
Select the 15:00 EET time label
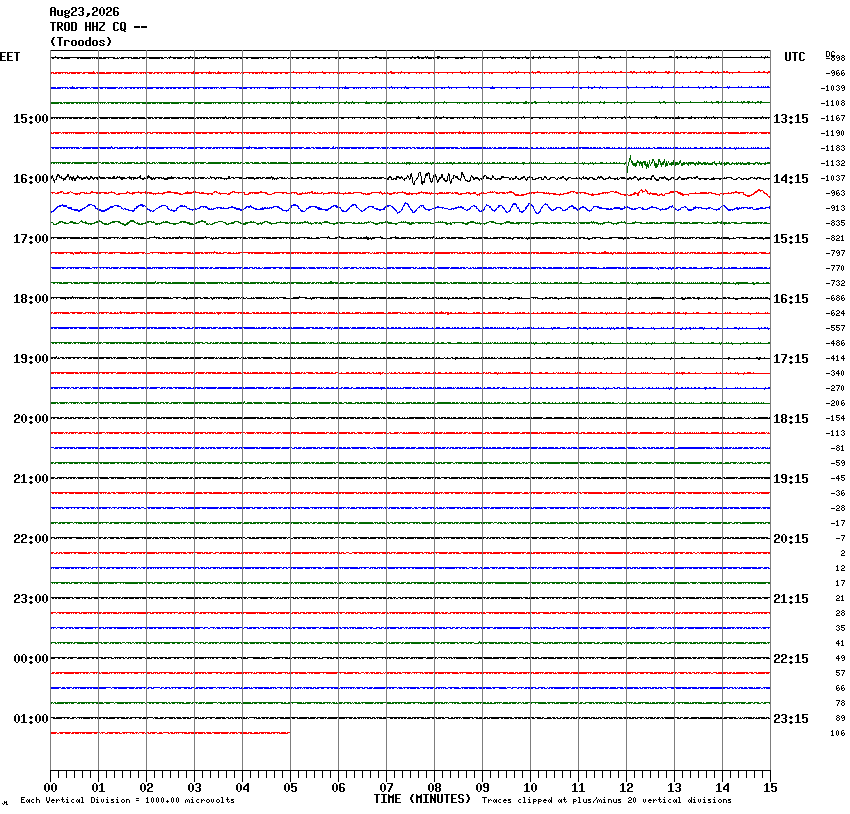31,119
